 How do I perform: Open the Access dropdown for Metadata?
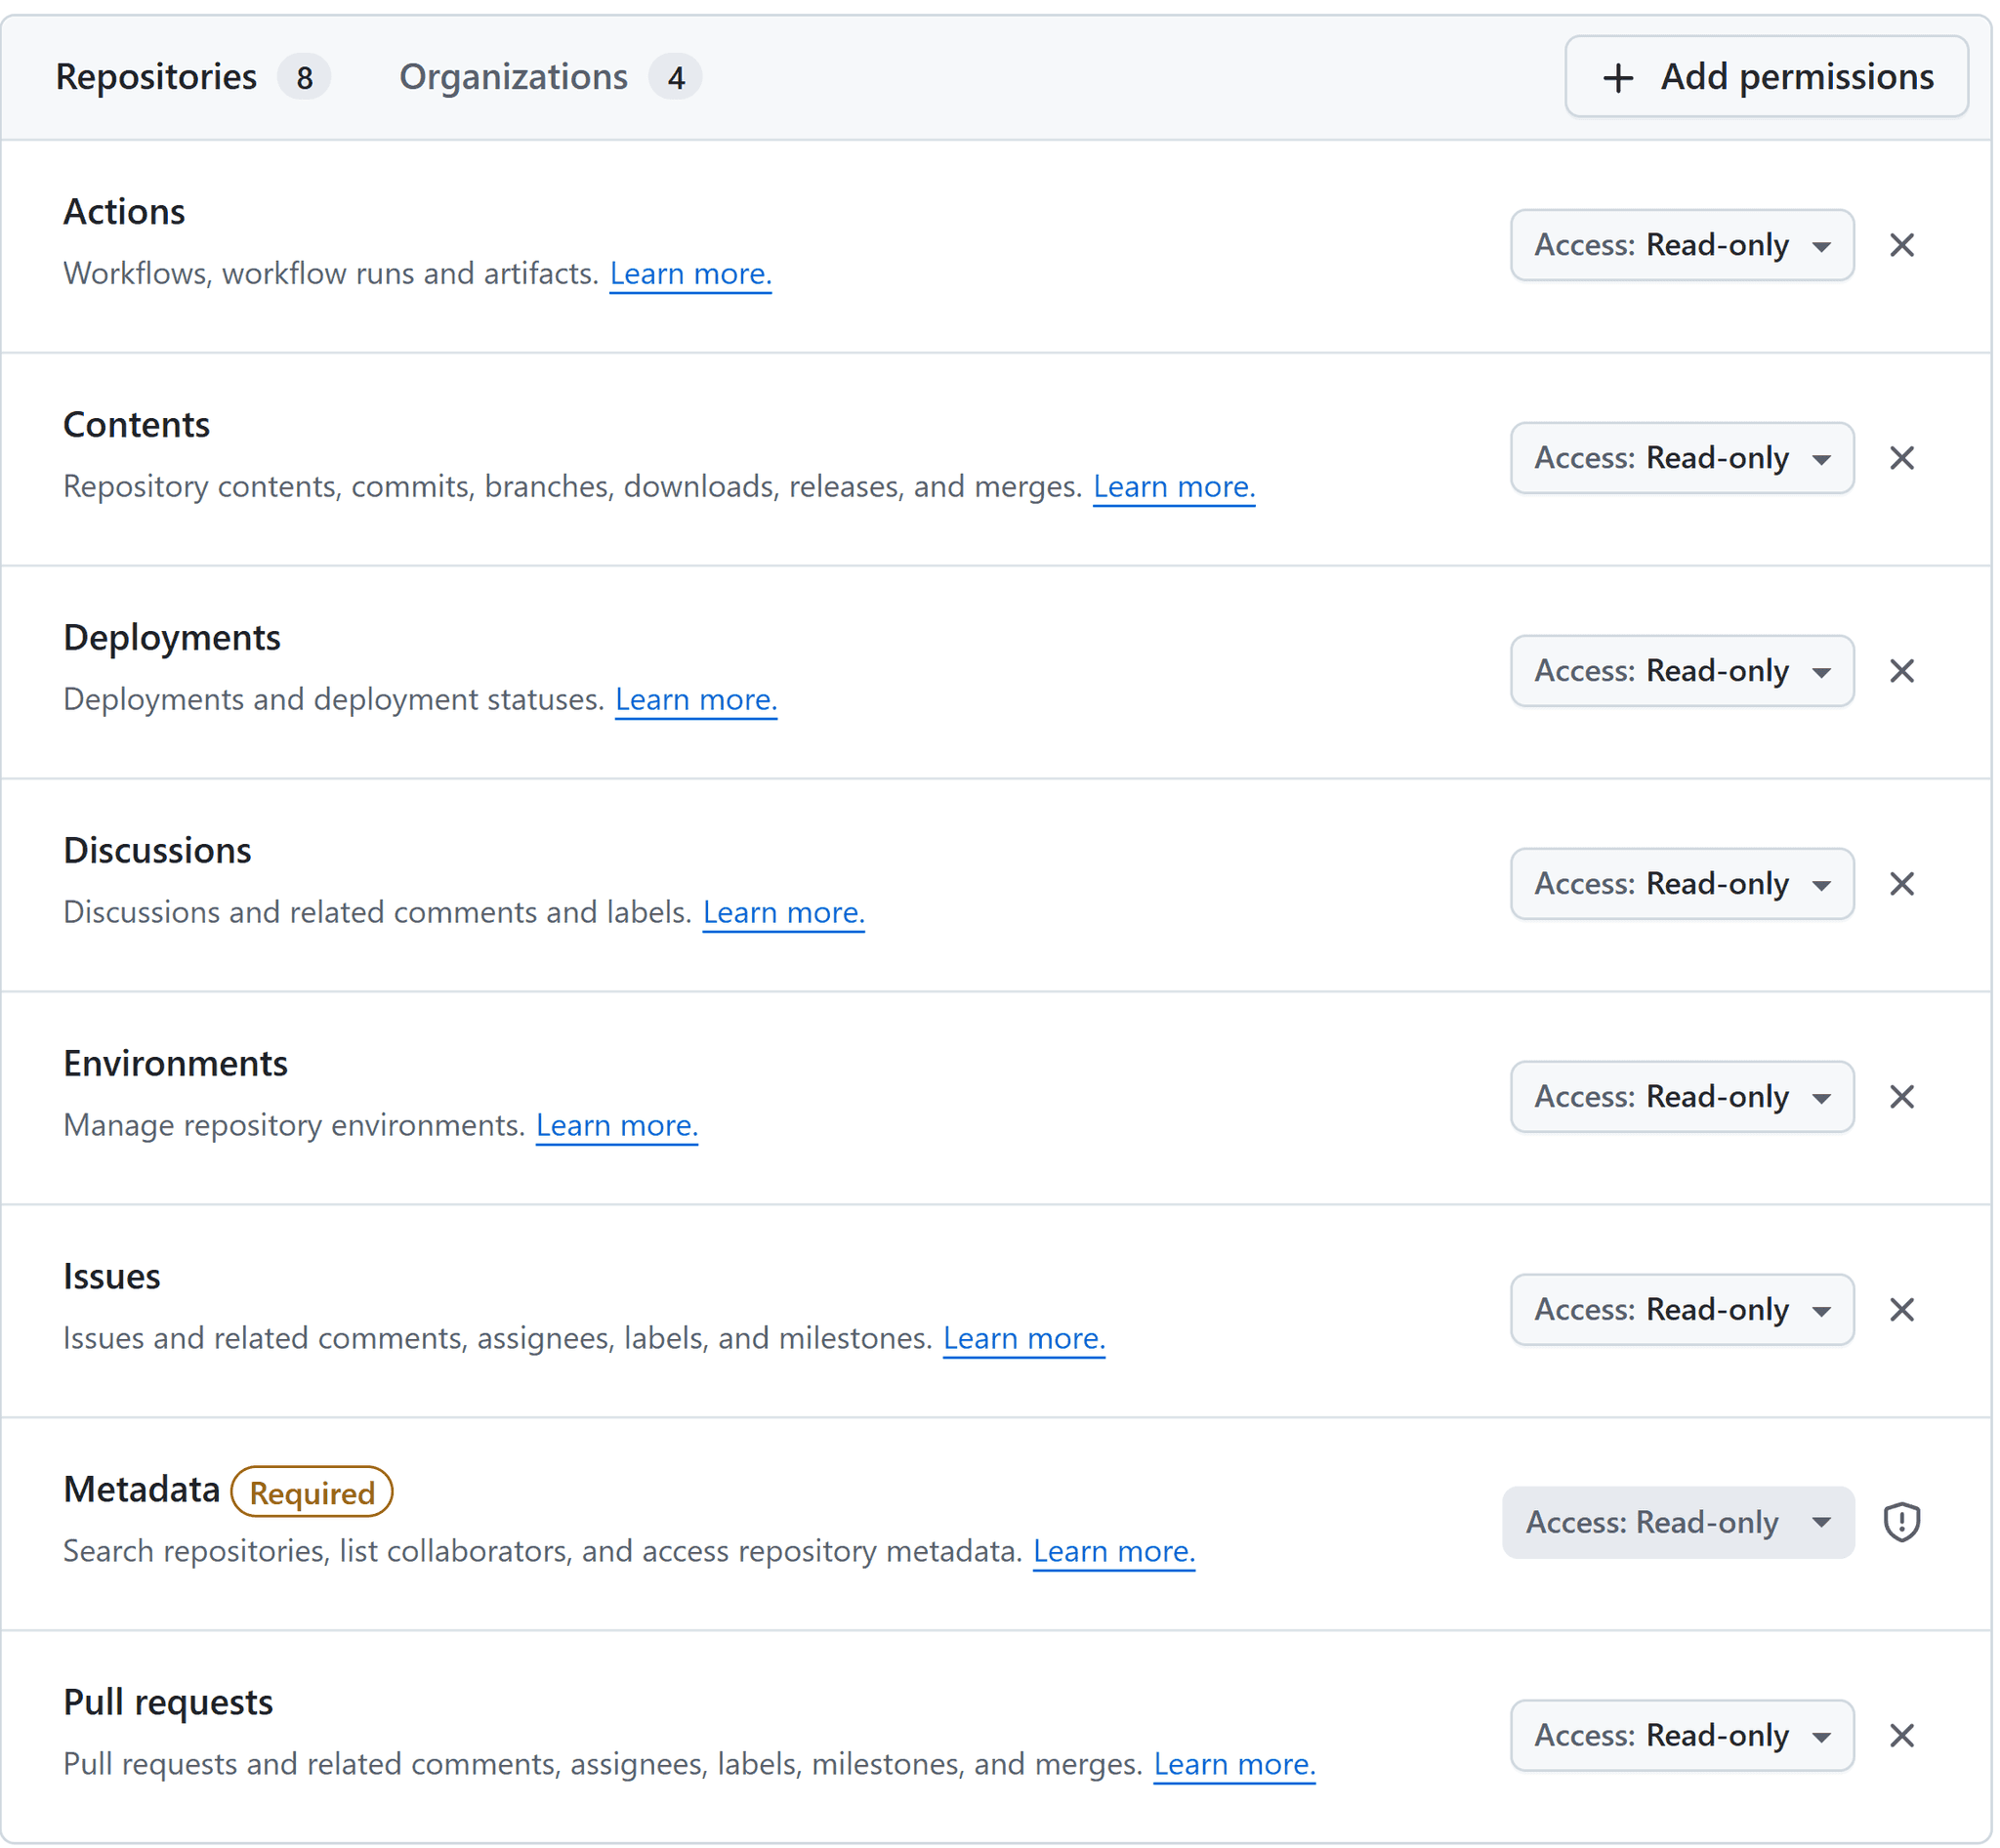[x=1678, y=1522]
